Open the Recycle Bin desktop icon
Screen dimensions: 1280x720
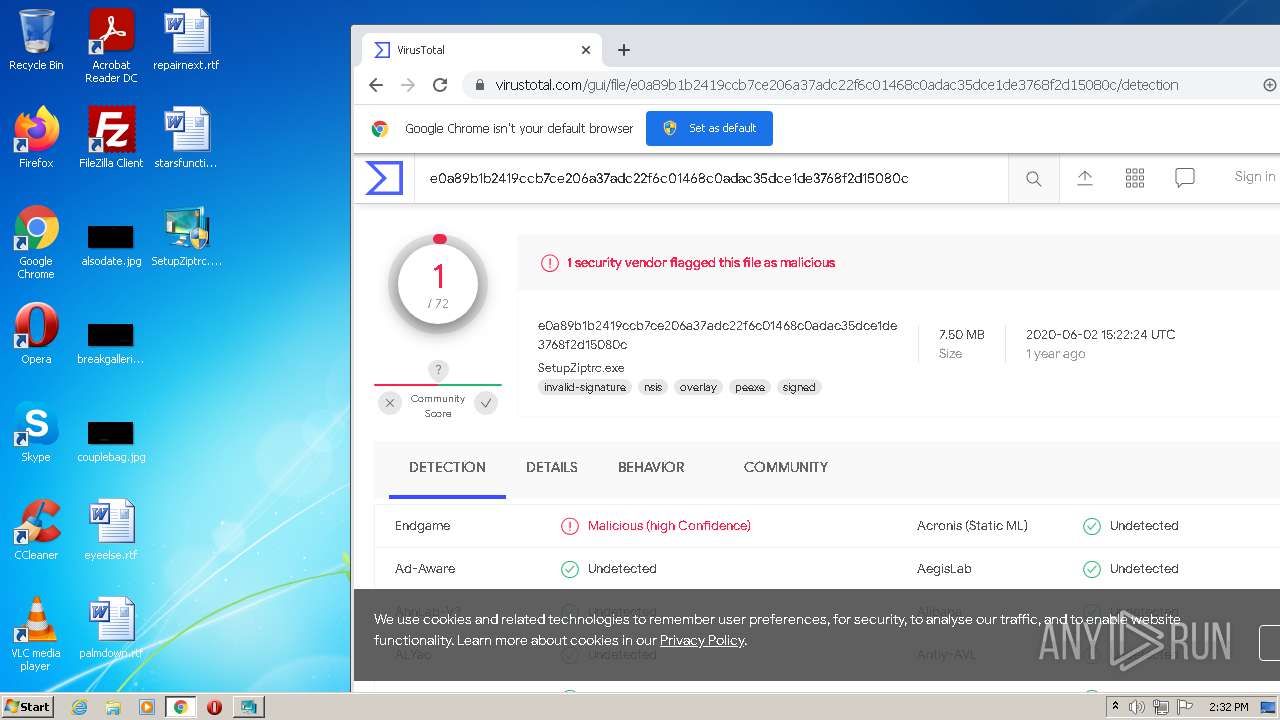point(36,40)
